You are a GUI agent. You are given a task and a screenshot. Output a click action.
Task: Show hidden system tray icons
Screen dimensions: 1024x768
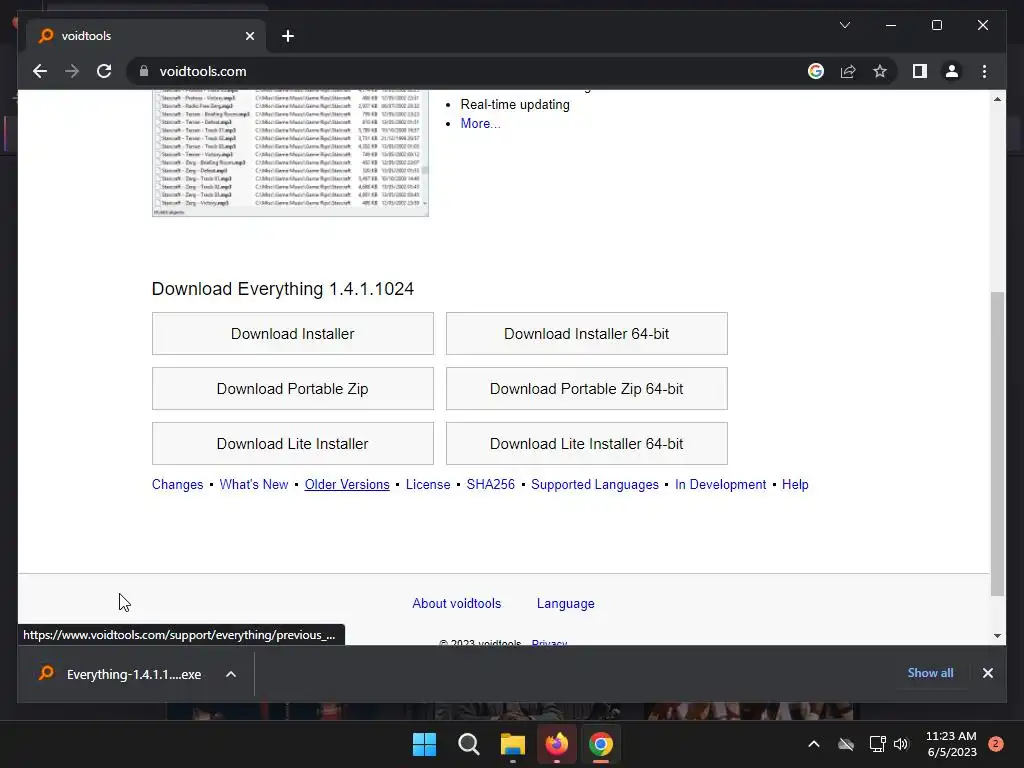pyautogui.click(x=814, y=744)
